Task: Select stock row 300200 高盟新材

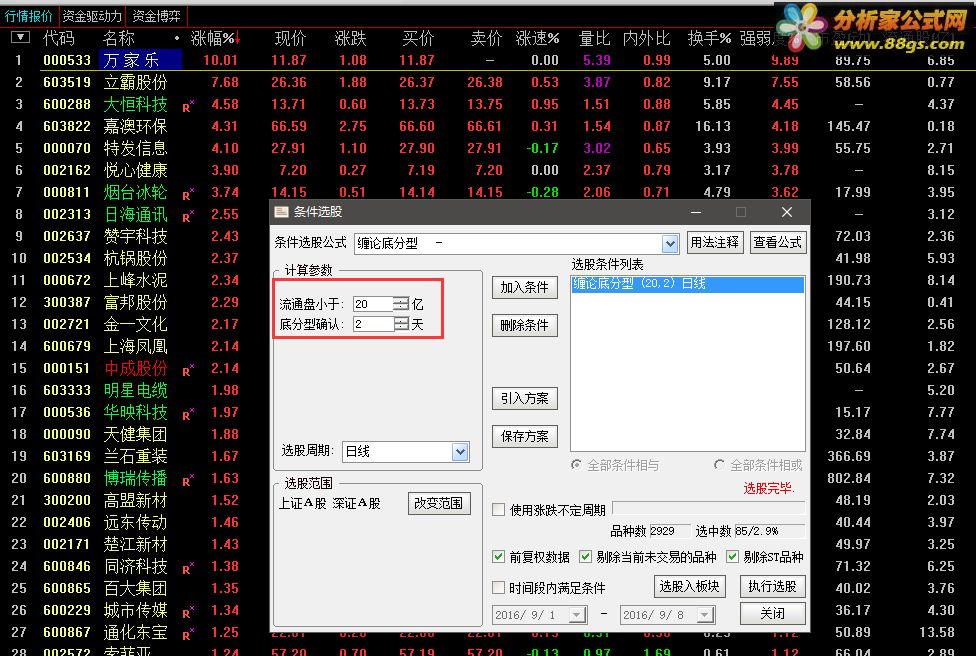Action: coord(134,500)
